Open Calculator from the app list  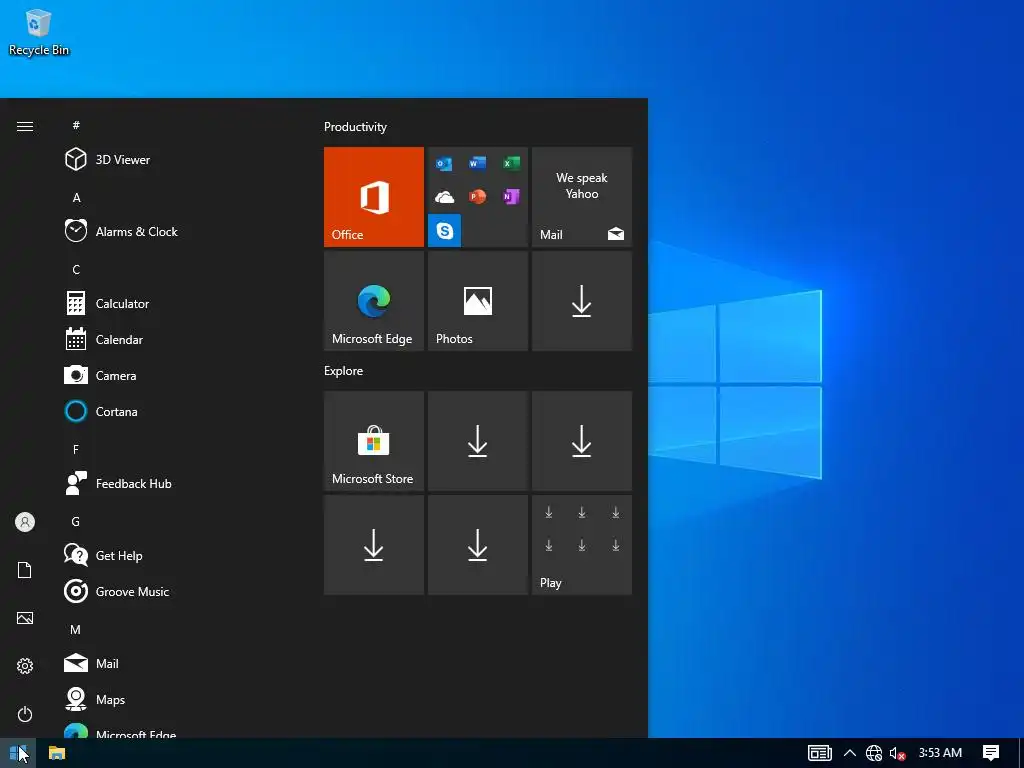click(x=176, y=303)
